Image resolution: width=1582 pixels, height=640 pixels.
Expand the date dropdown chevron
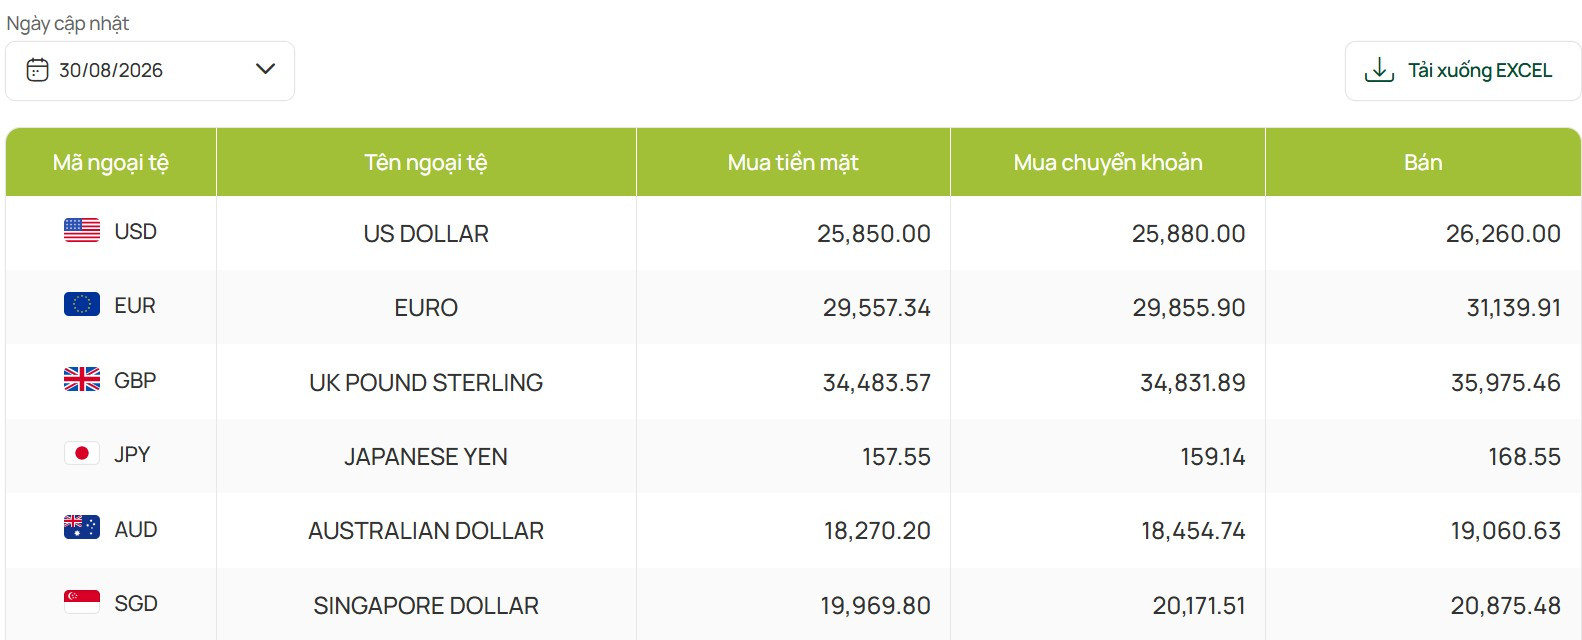click(x=265, y=69)
